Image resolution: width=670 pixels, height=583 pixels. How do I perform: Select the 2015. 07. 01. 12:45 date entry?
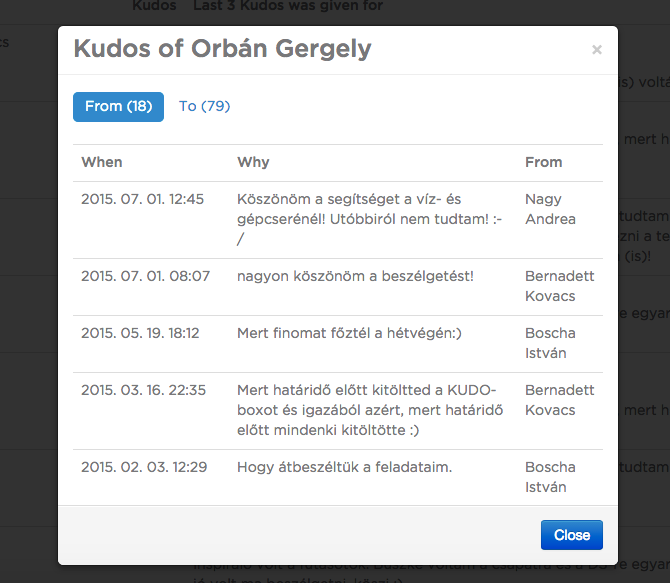tap(142, 199)
